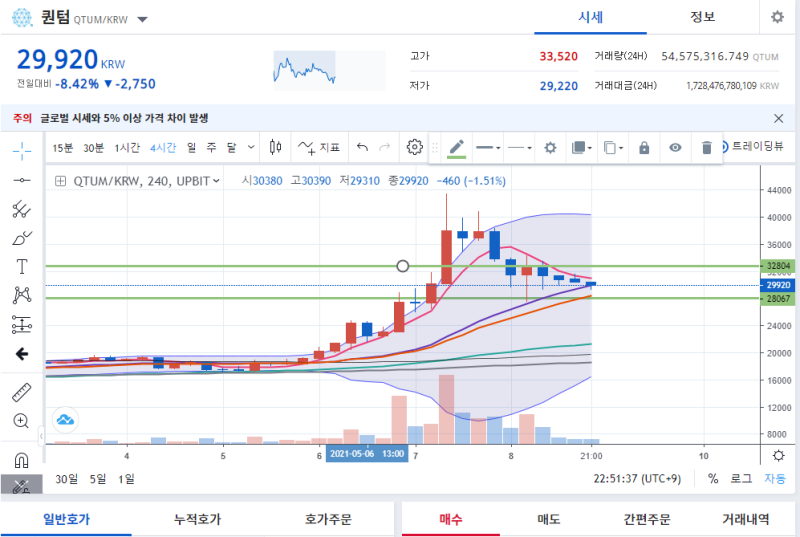Viewport: 800px width, 537px height.
Task: Open the forecasting and measurement tools
Action: click(x=21, y=324)
